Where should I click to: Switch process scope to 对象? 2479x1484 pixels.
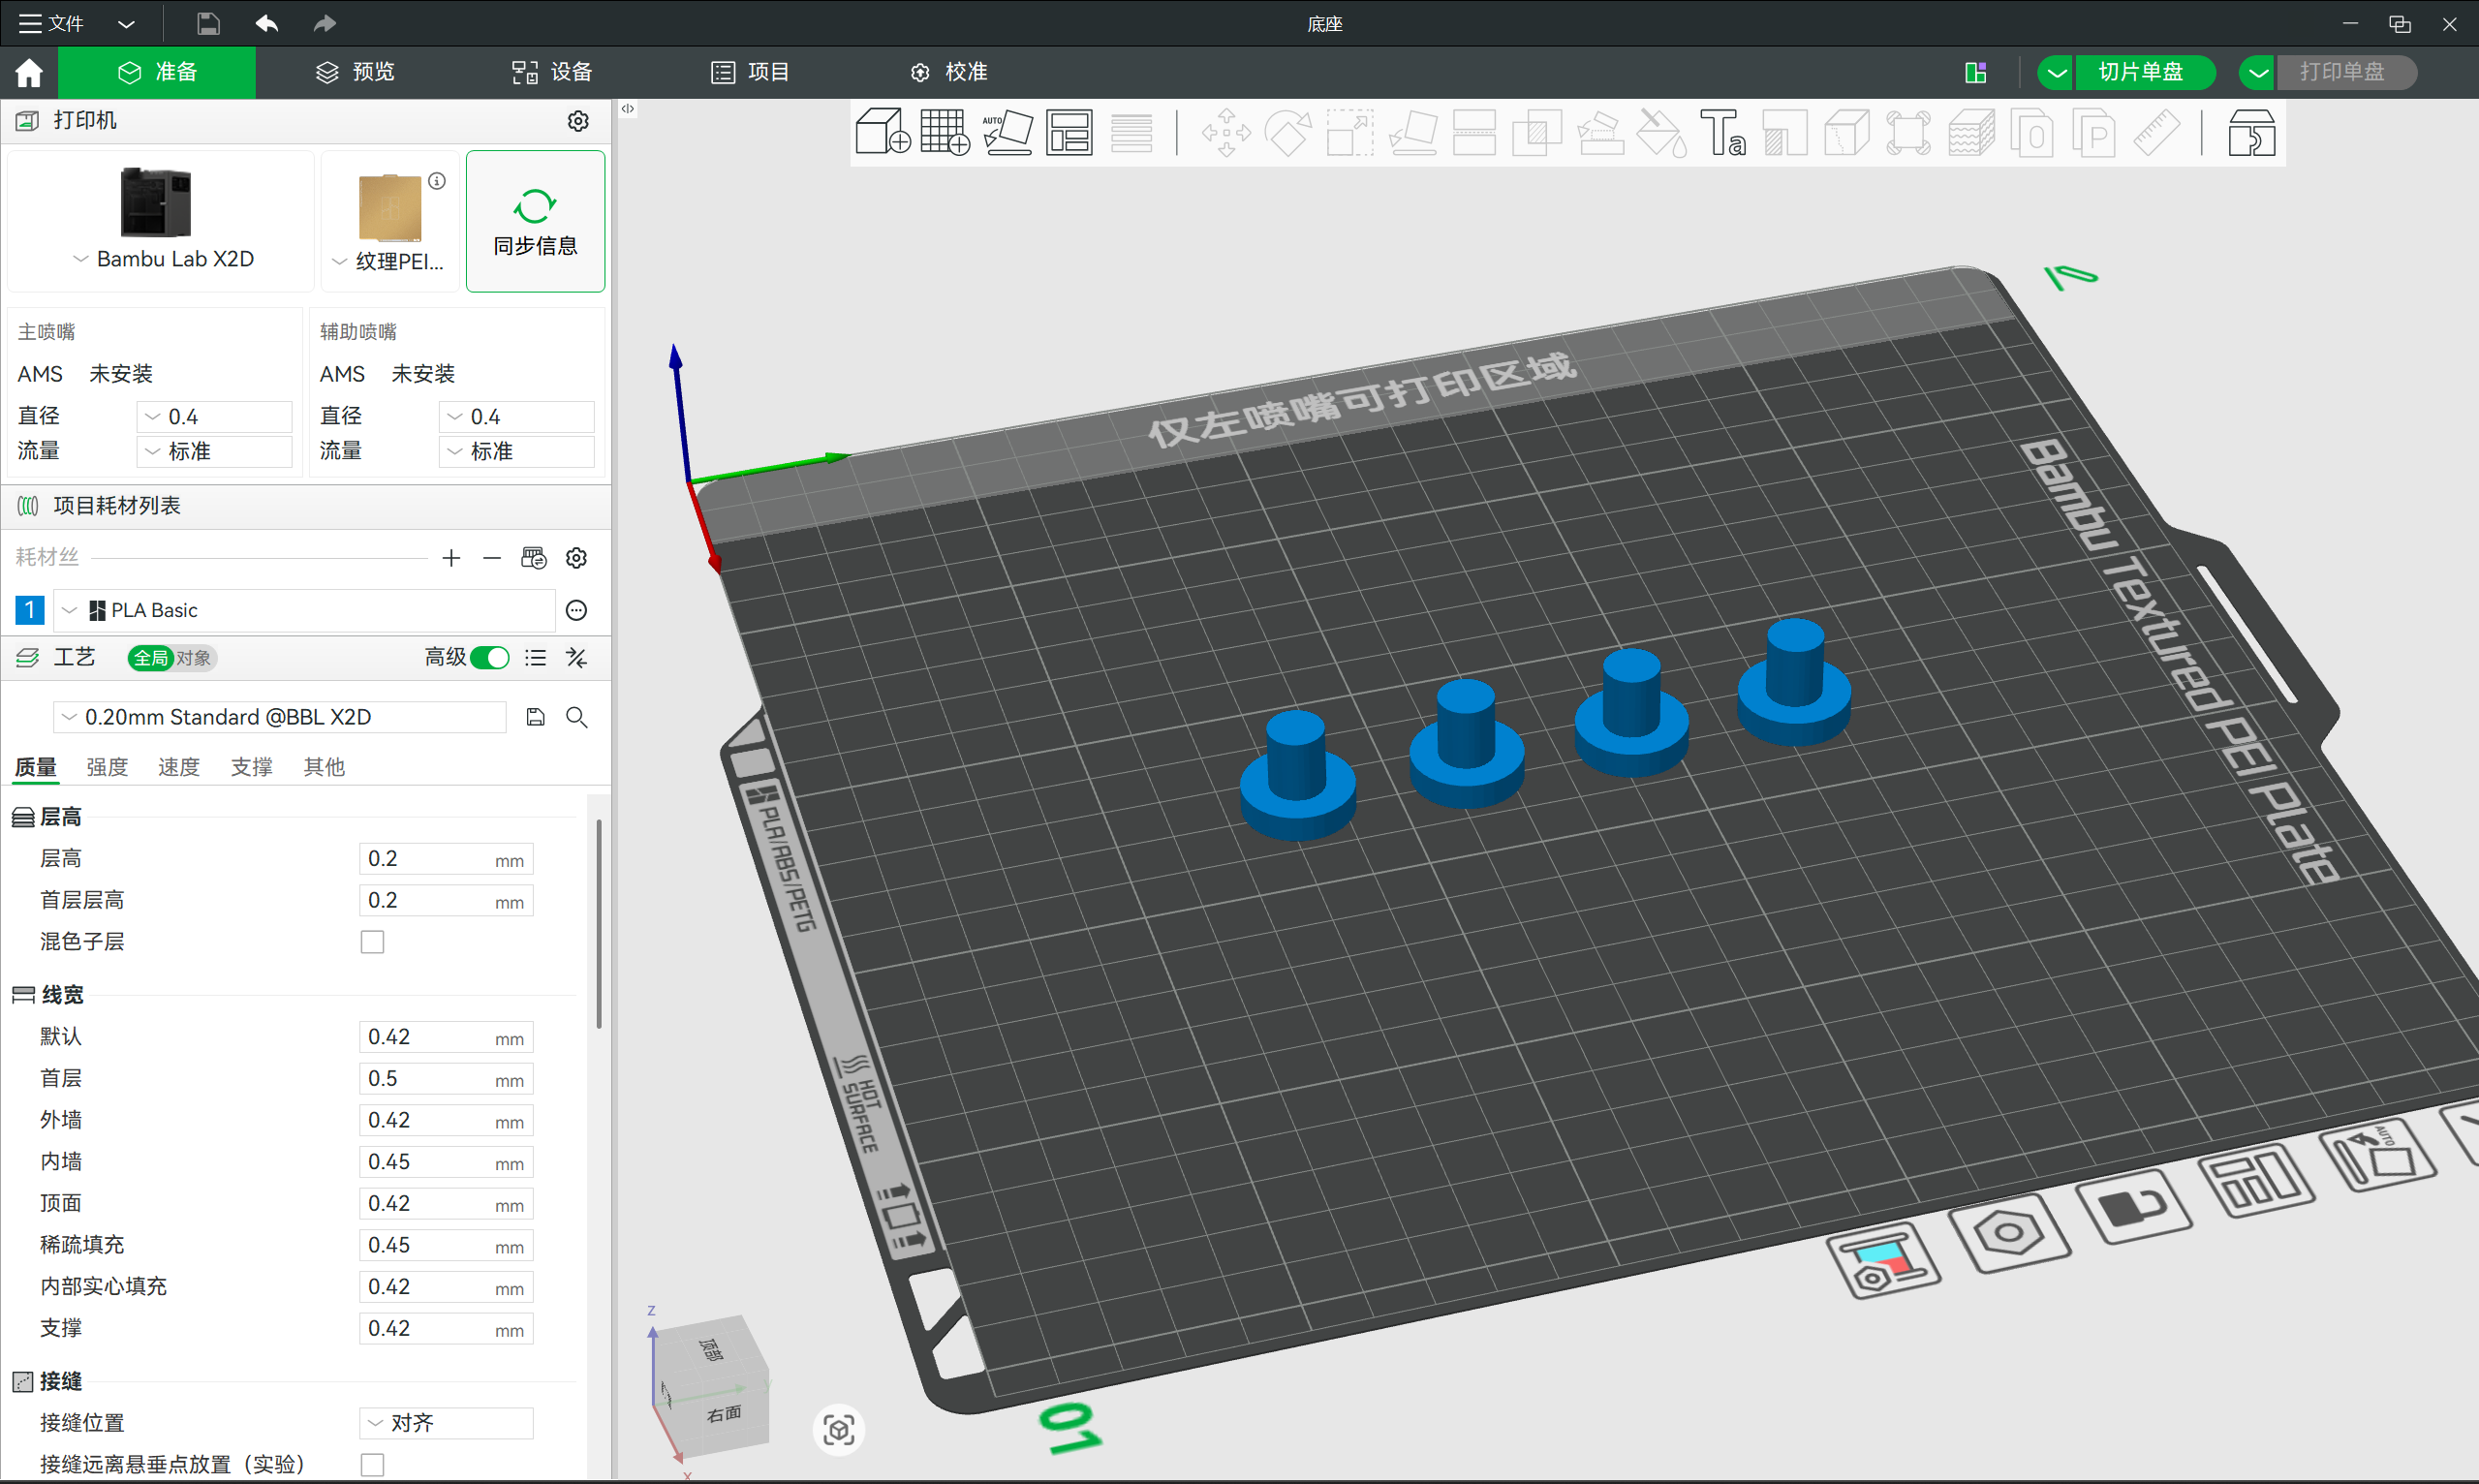tap(194, 657)
